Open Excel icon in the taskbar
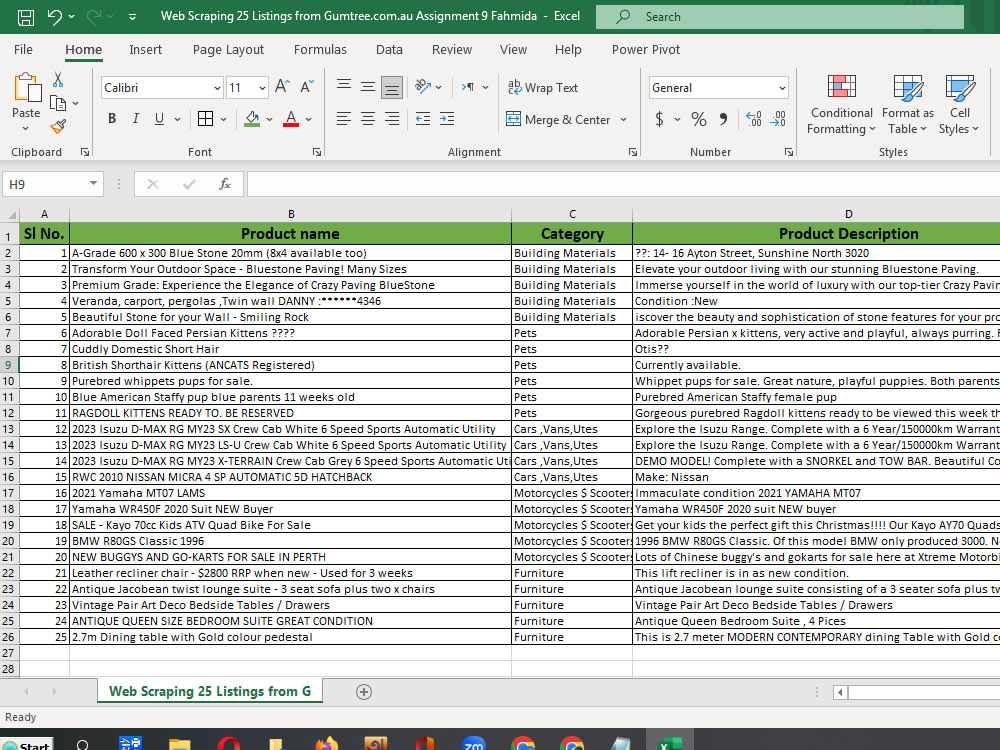Viewport: 1000px width, 750px height. 670,744
